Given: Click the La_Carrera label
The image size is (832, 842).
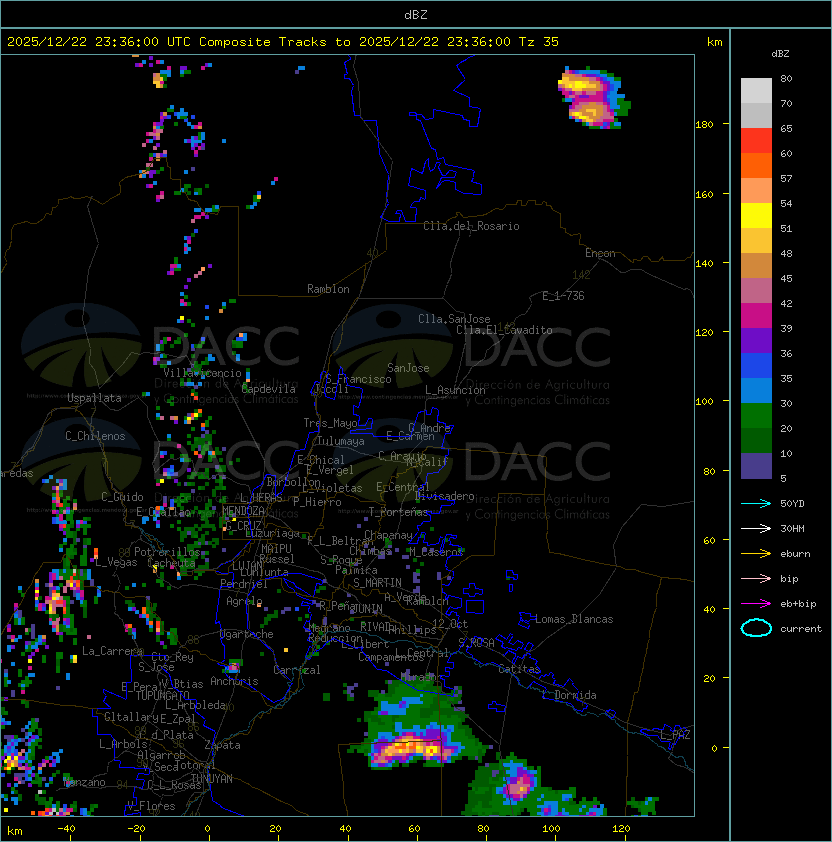Looking at the screenshot, I should click(112, 651).
